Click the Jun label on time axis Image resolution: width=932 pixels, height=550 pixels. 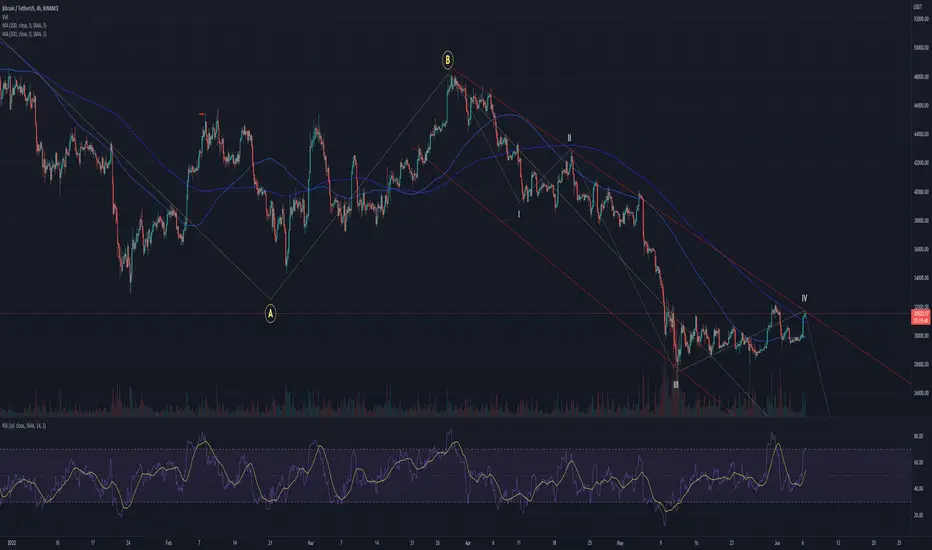pyautogui.click(x=777, y=543)
